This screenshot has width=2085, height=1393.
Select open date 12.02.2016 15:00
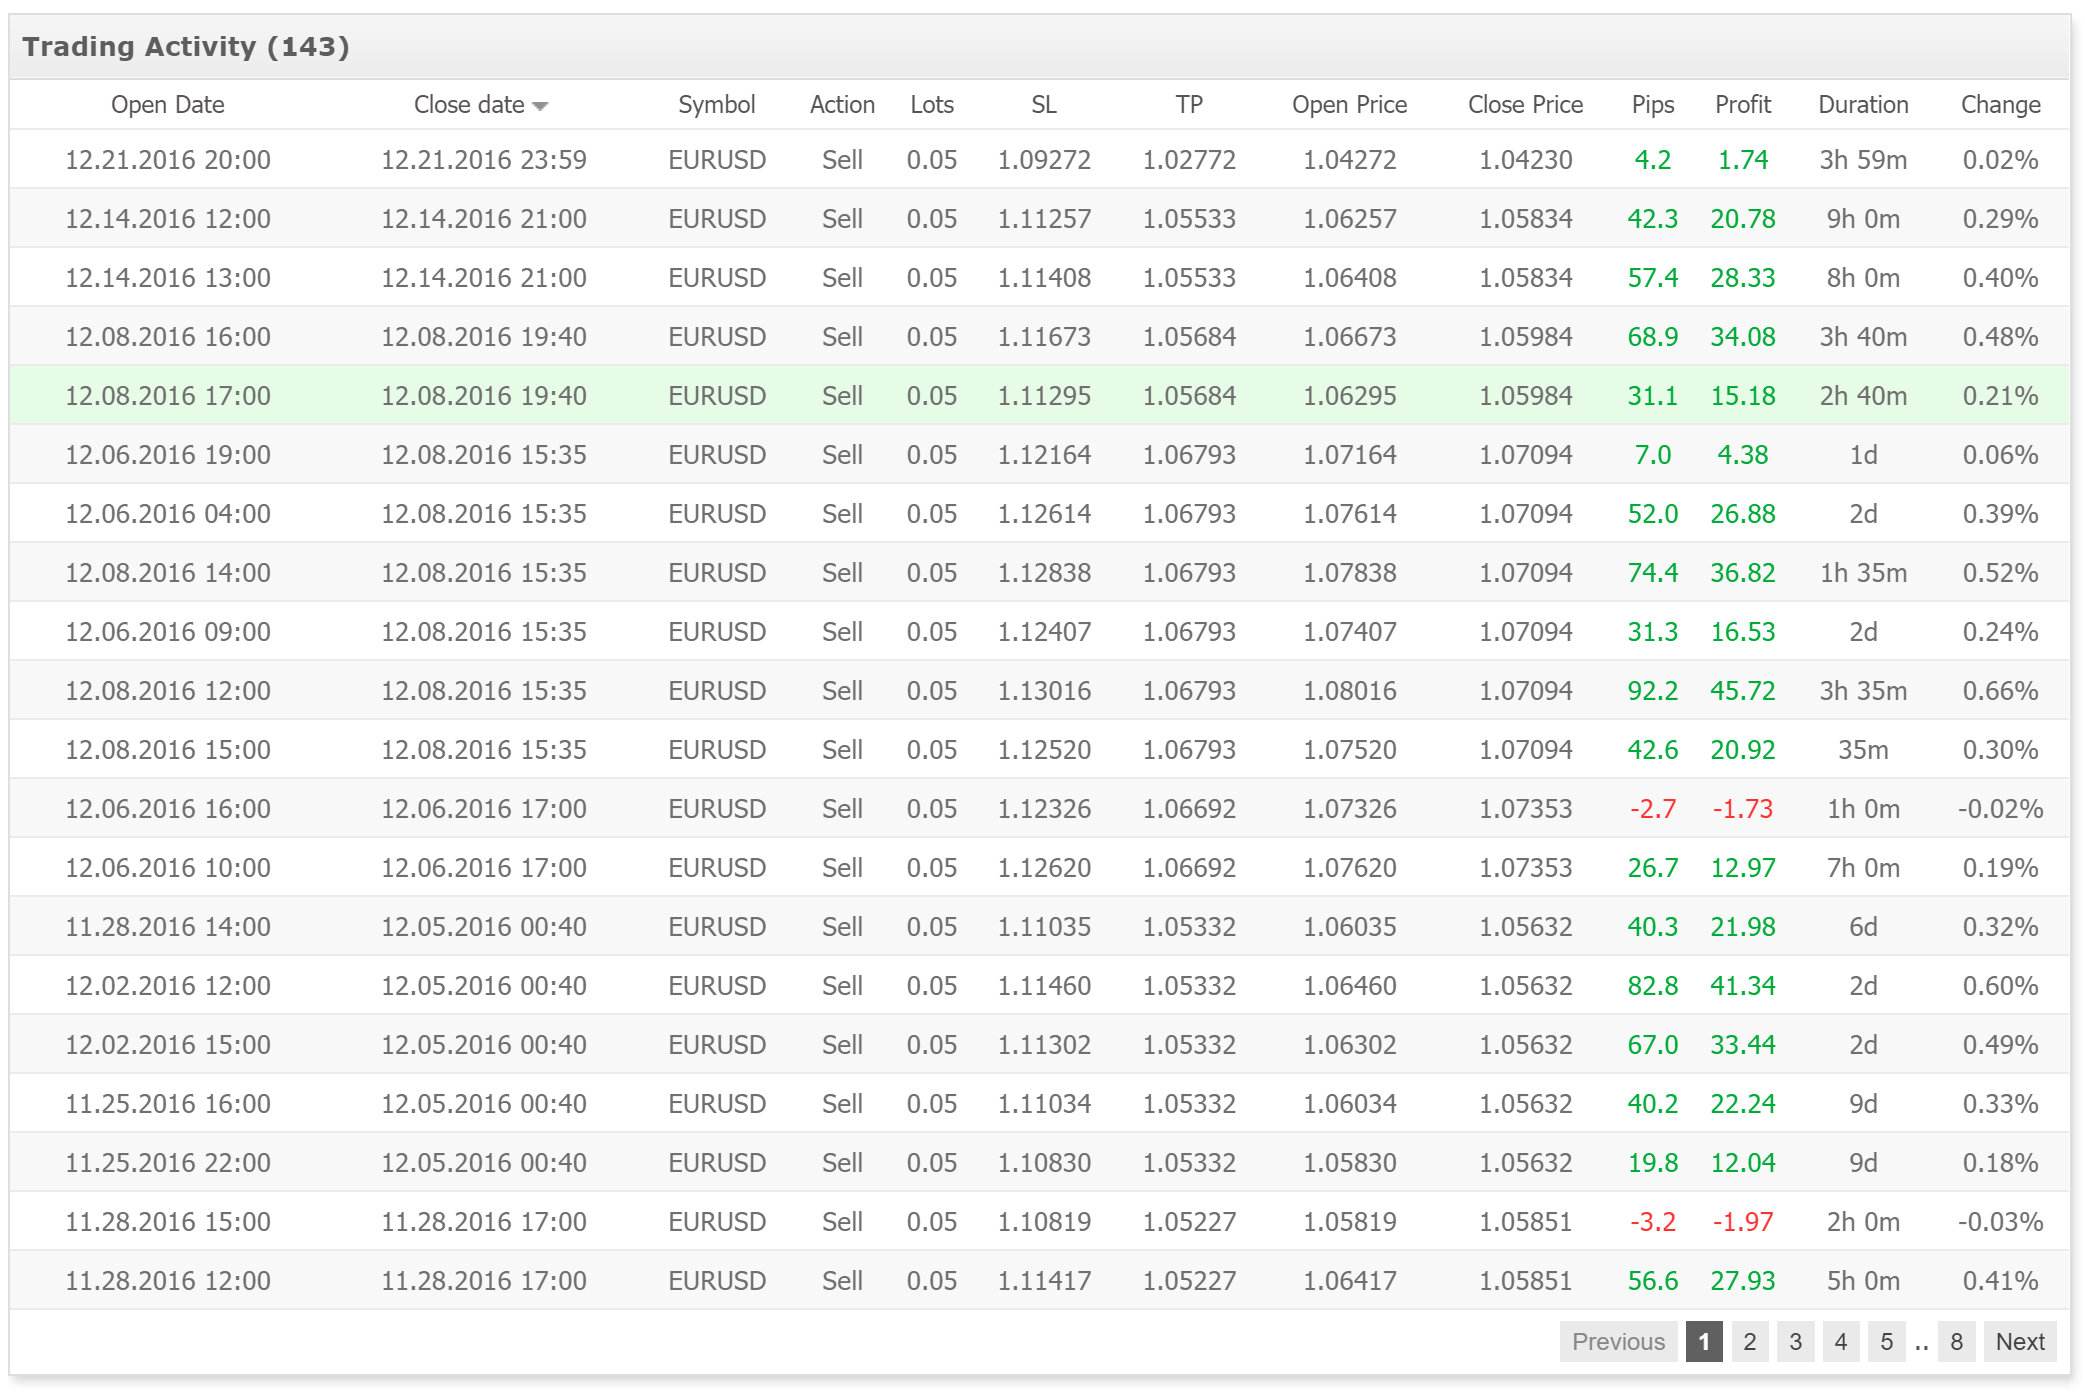point(168,1045)
